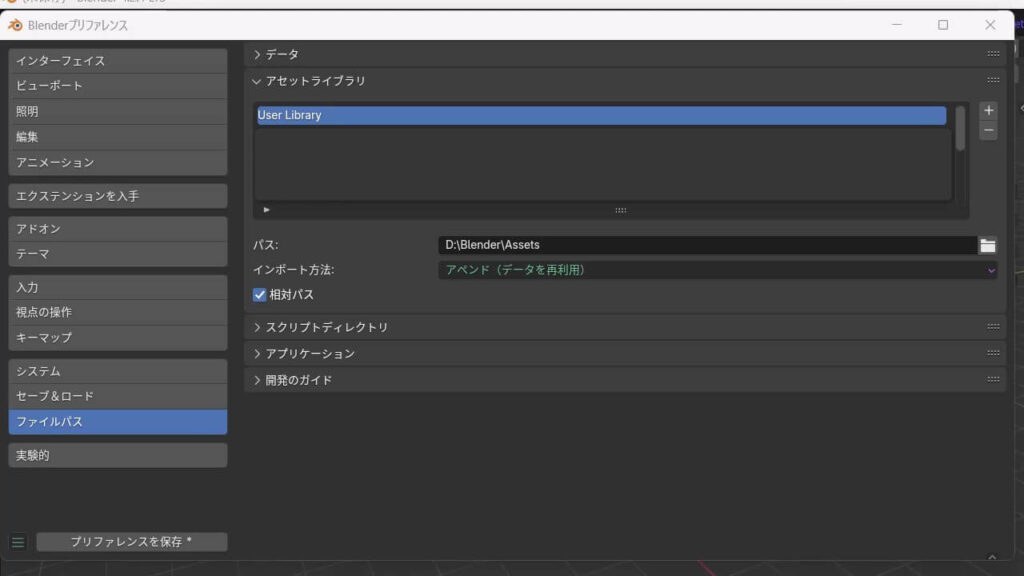Open エクステンションを入手 section
This screenshot has height=576, width=1024.
117,196
